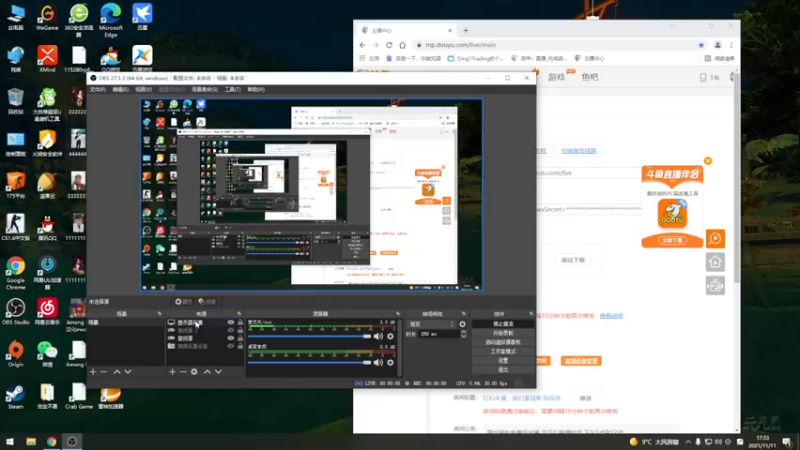The image size is (800, 450).
Task: Move source up in the sources list
Action: (x=207, y=372)
